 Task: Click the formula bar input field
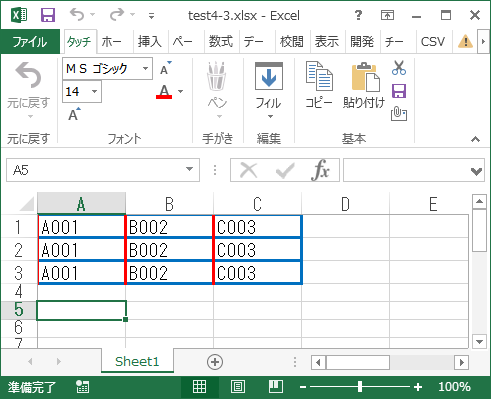(x=406, y=170)
